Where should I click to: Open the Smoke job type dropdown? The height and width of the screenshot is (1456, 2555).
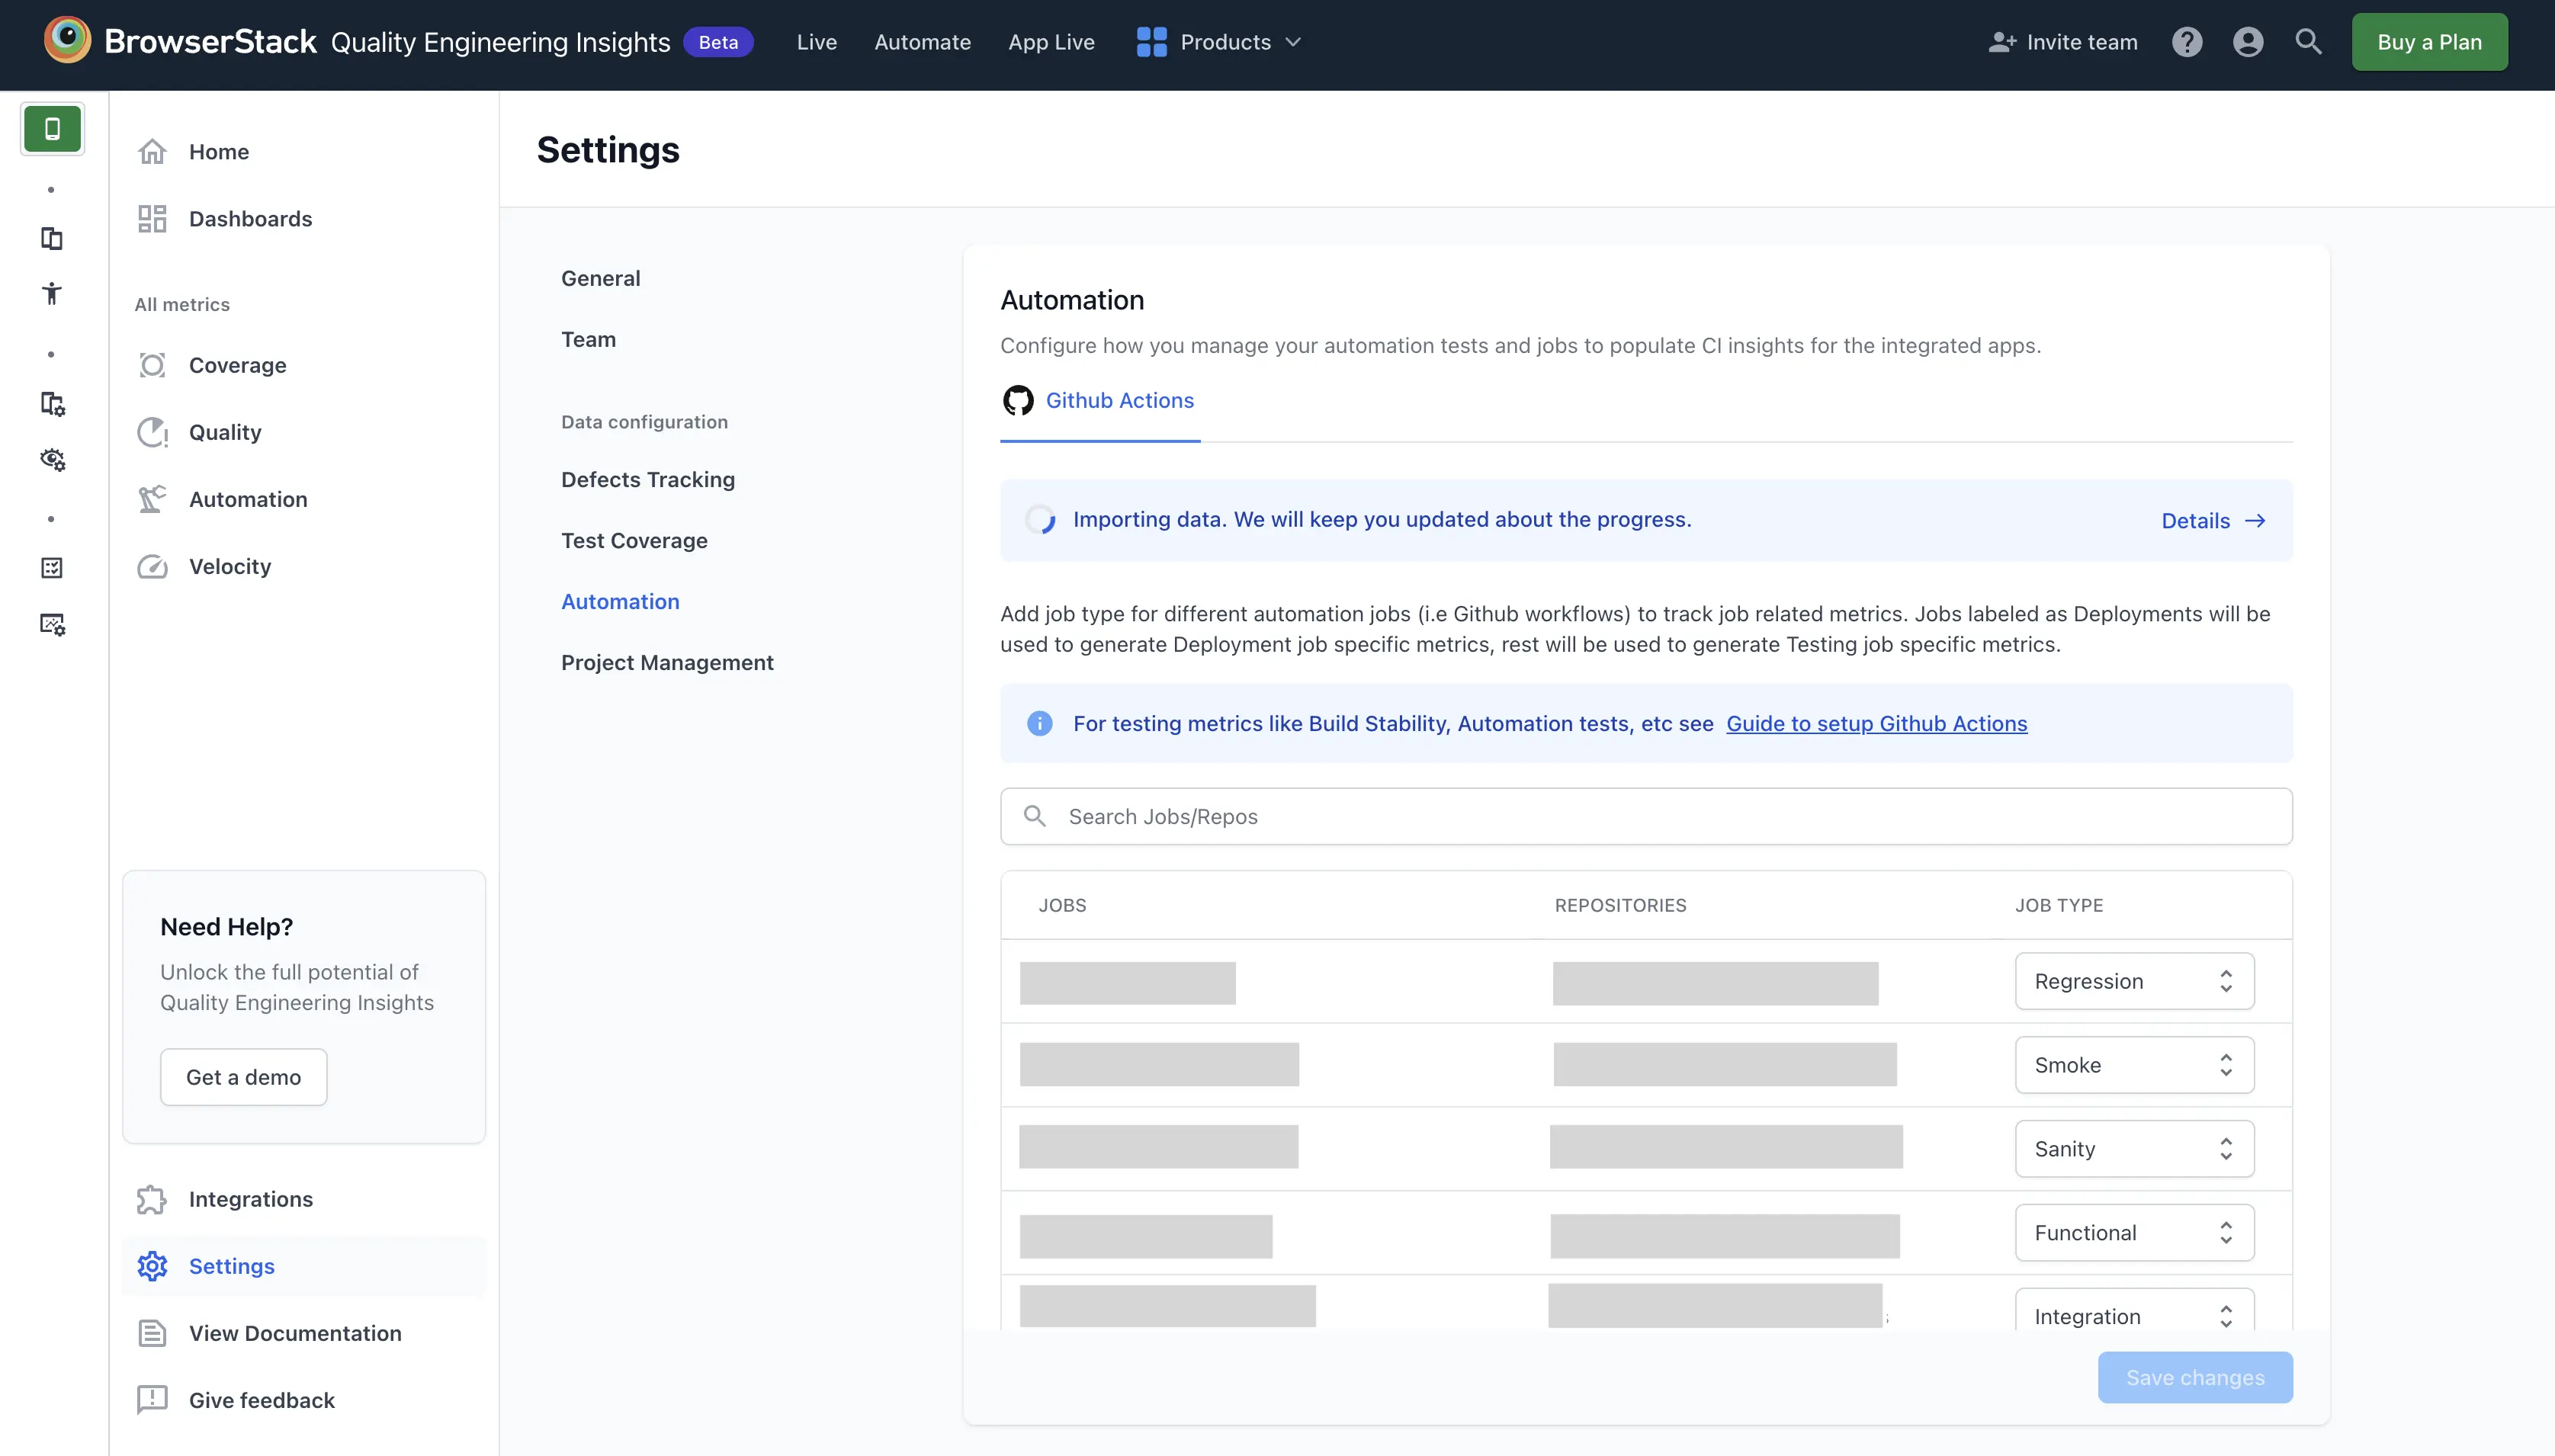(2134, 1065)
